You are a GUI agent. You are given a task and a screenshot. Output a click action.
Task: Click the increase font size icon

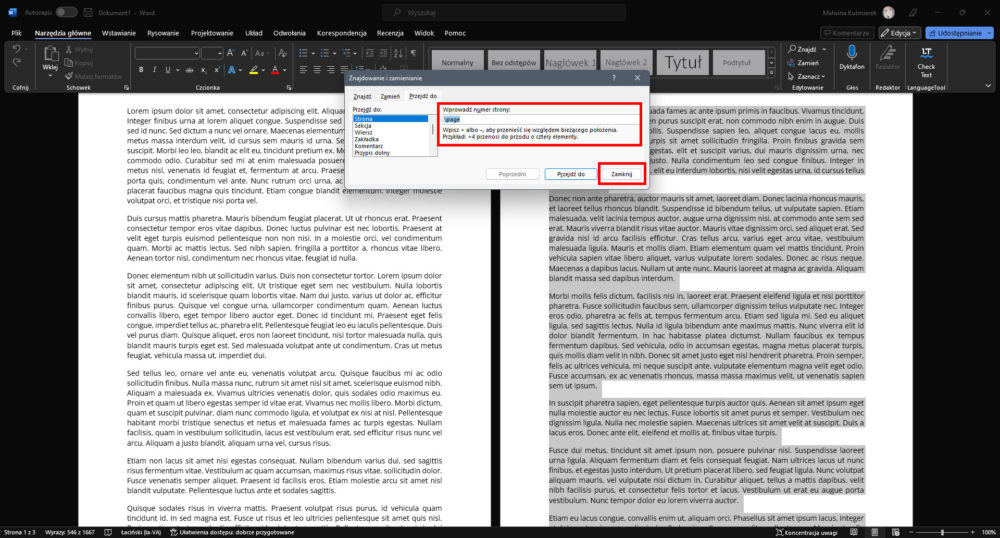click(230, 53)
